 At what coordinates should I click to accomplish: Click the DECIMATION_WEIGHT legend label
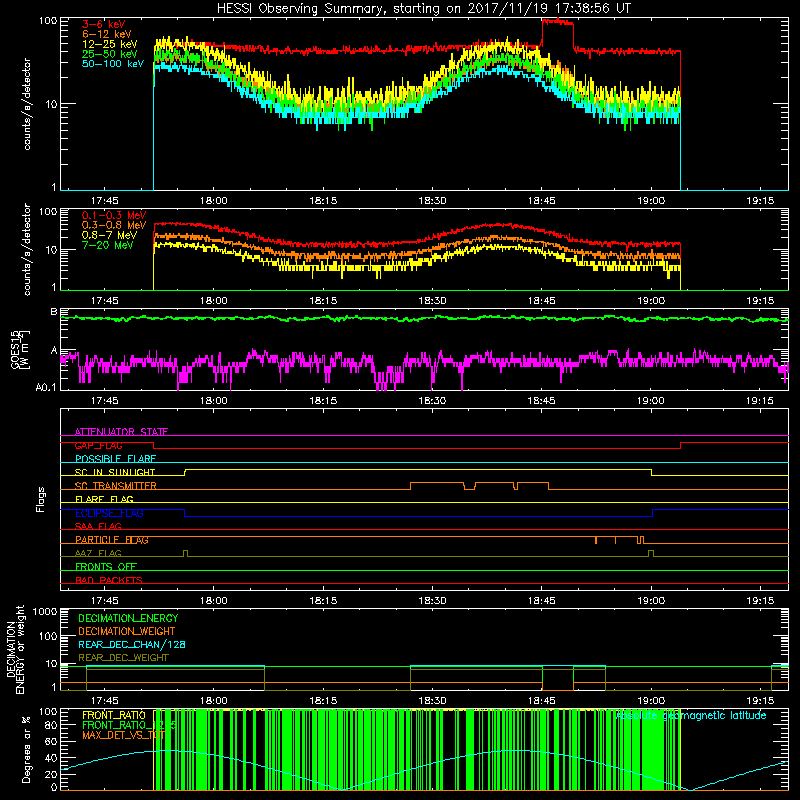(127, 631)
